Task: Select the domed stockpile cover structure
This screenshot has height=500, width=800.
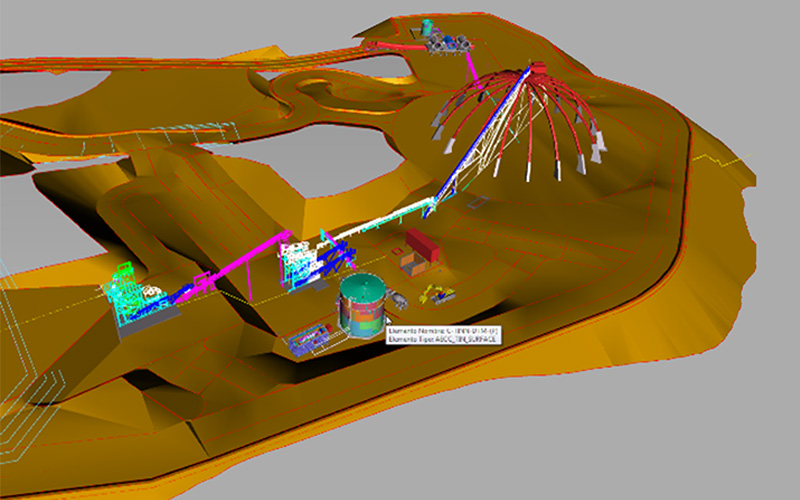Action: (520, 125)
